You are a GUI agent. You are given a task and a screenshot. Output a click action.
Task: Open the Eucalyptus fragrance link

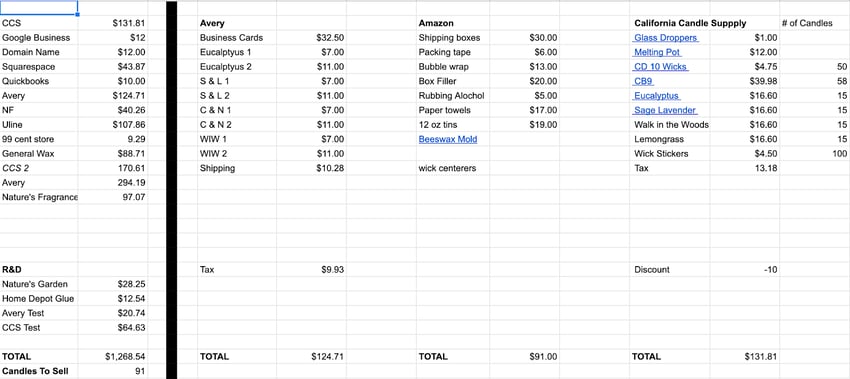[656, 96]
